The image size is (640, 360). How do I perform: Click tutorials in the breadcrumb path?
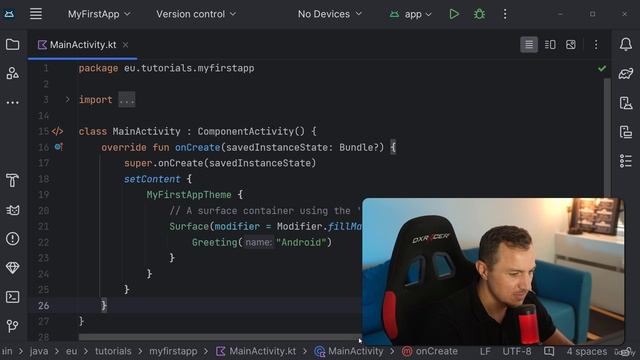(113, 351)
